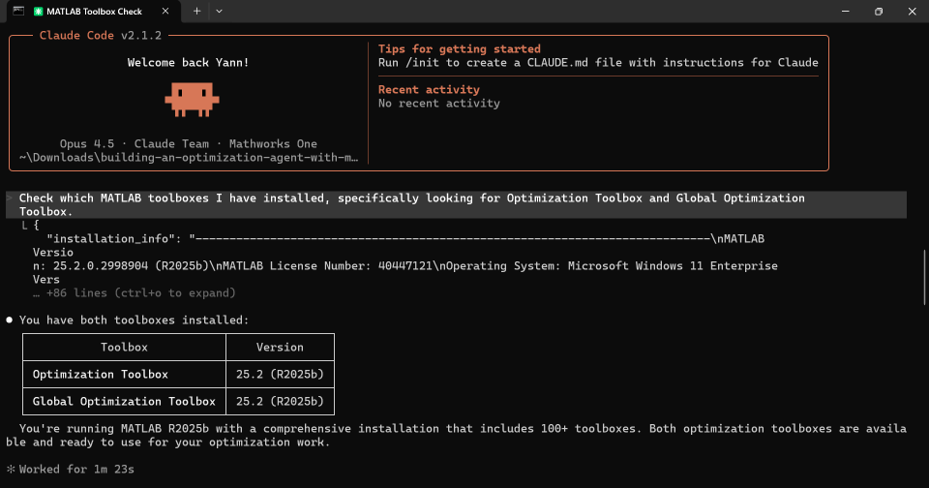This screenshot has width=929, height=488.
Task: Expand the '+86 lines (ctrl+o to expand)' output
Action: tap(134, 293)
